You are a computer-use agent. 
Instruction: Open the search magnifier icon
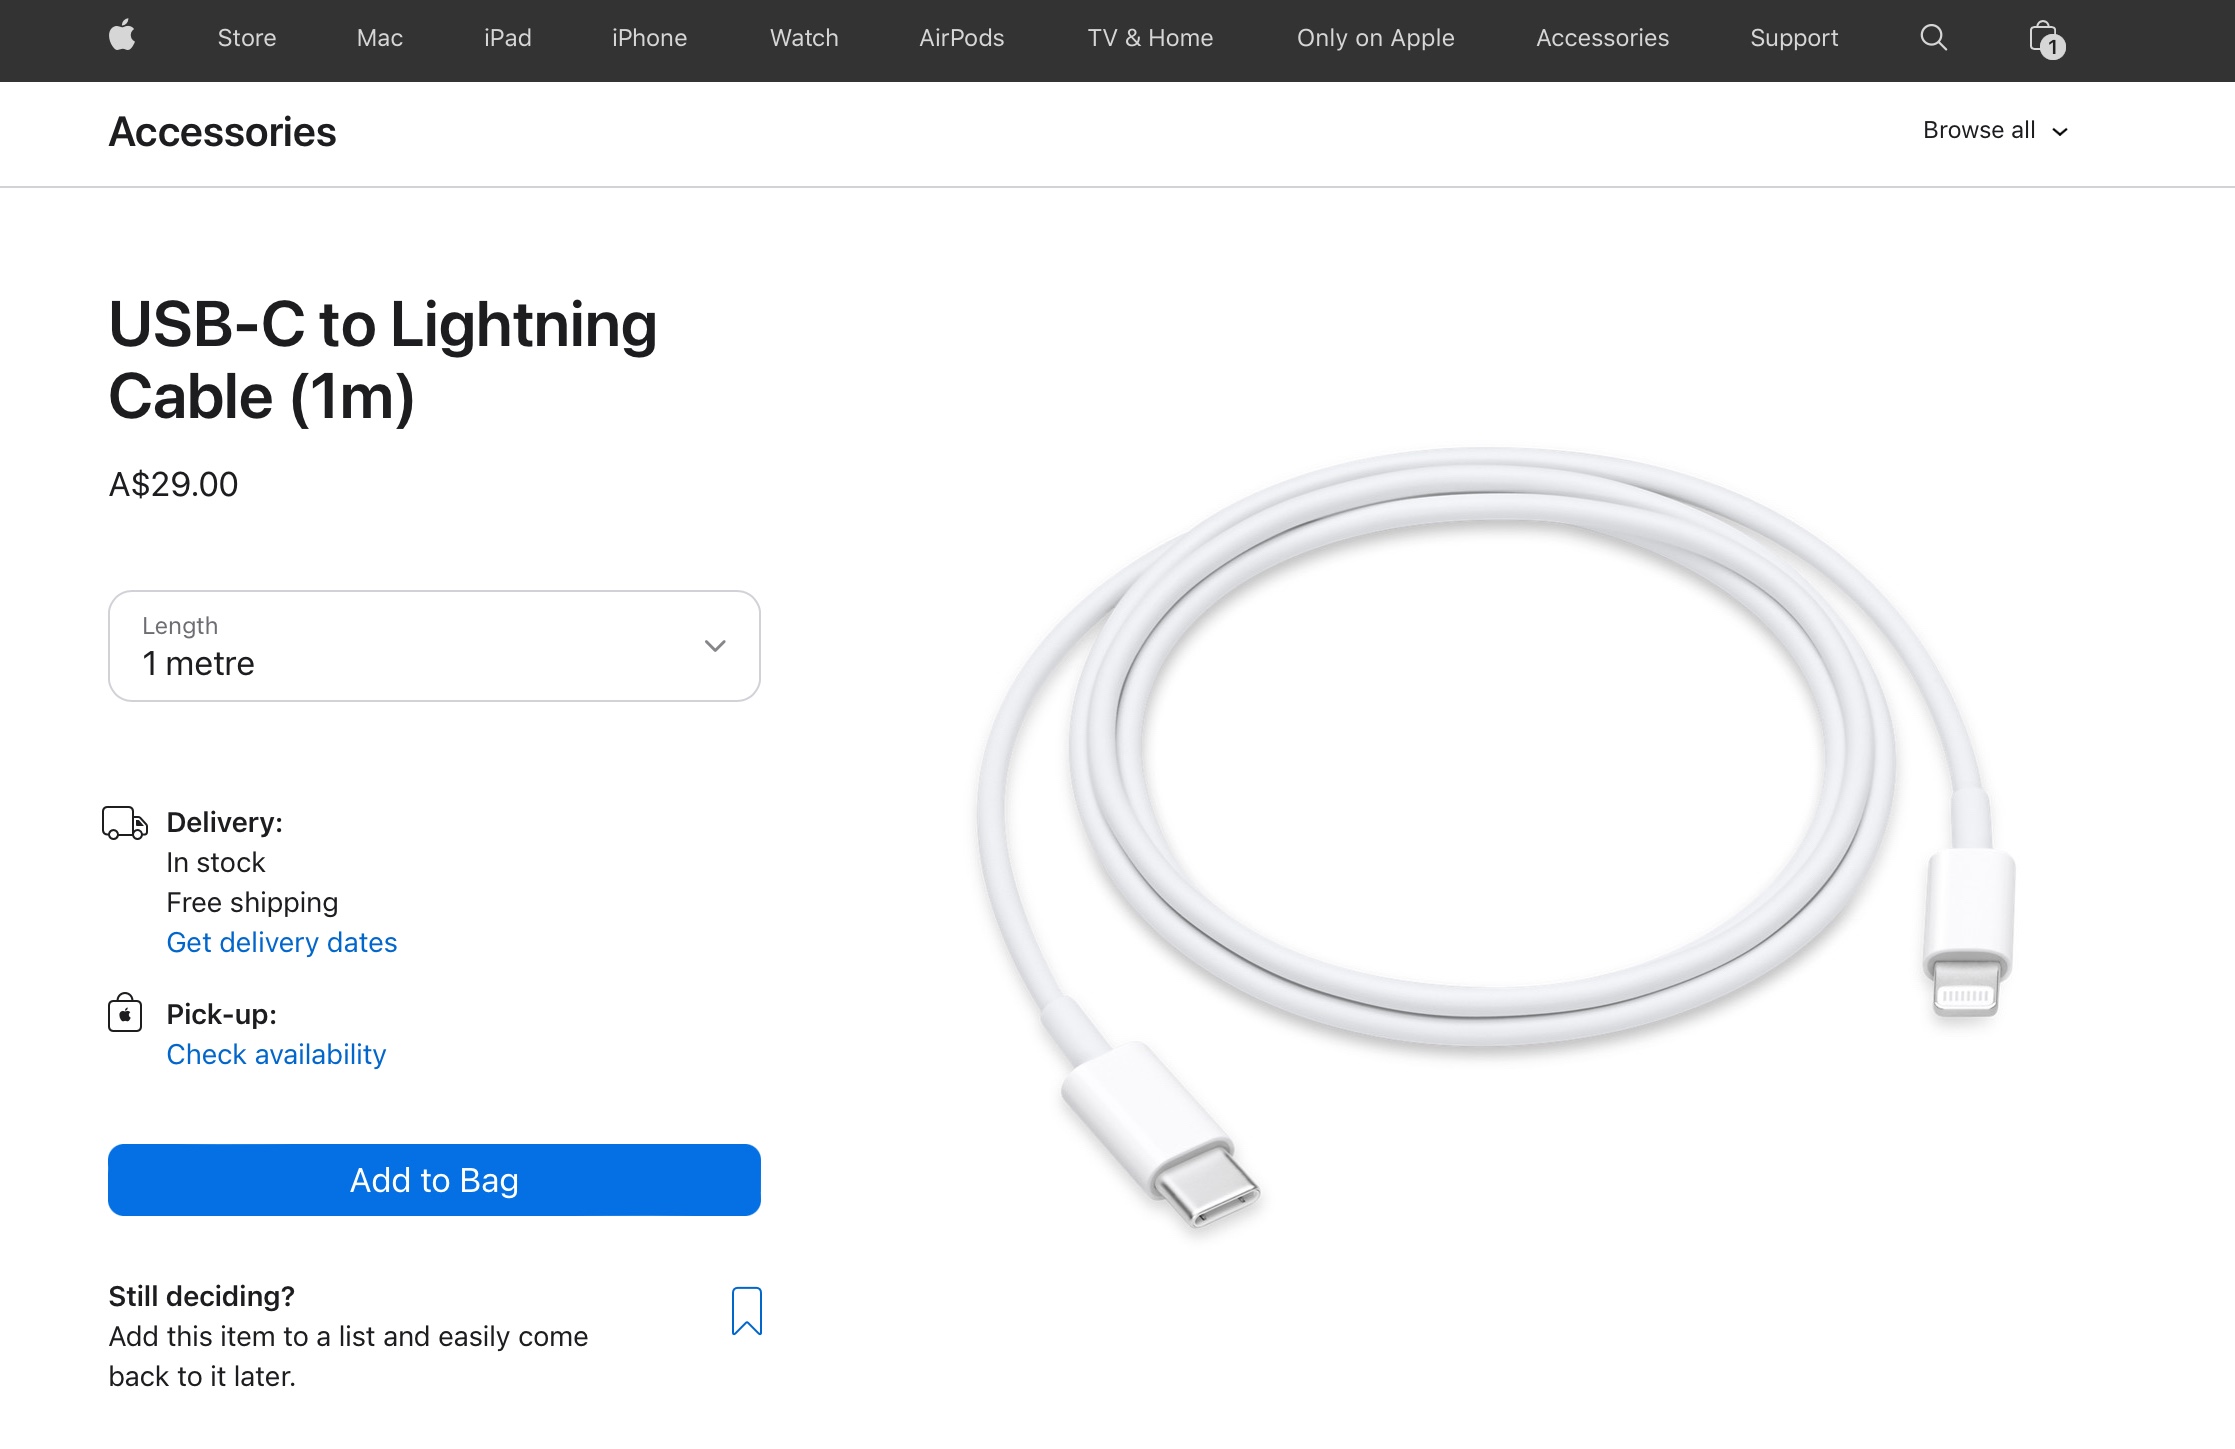coord(1933,38)
